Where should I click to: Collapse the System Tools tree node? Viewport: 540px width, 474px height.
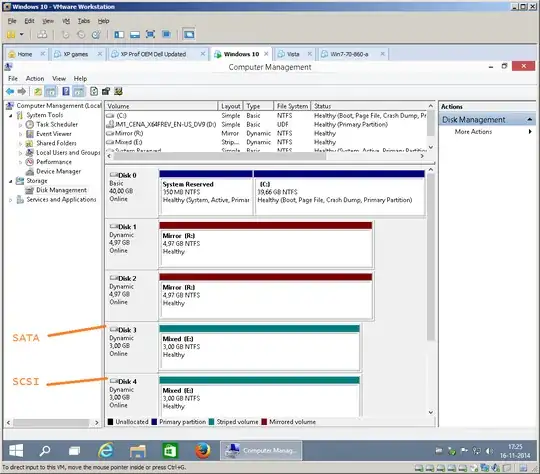point(11,115)
